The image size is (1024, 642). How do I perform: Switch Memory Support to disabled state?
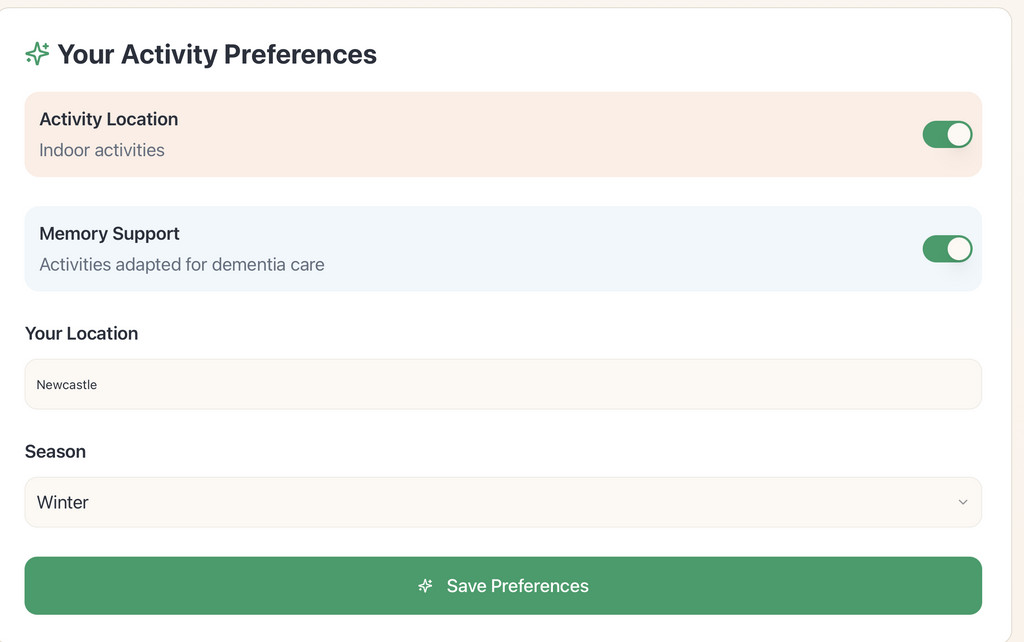(947, 248)
